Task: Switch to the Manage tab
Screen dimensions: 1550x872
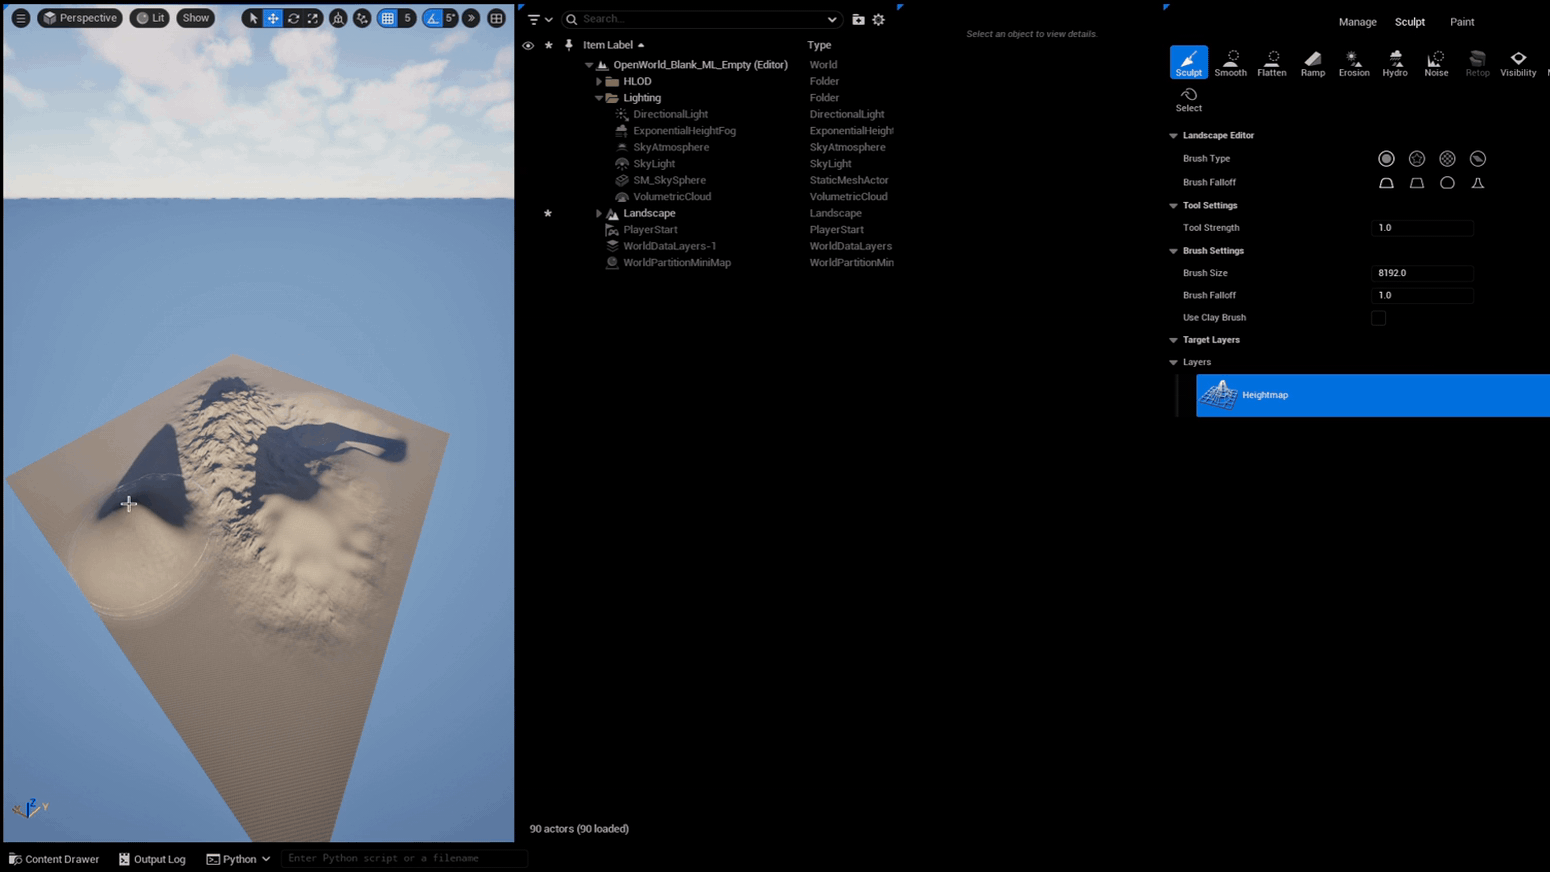Action: coord(1357,21)
